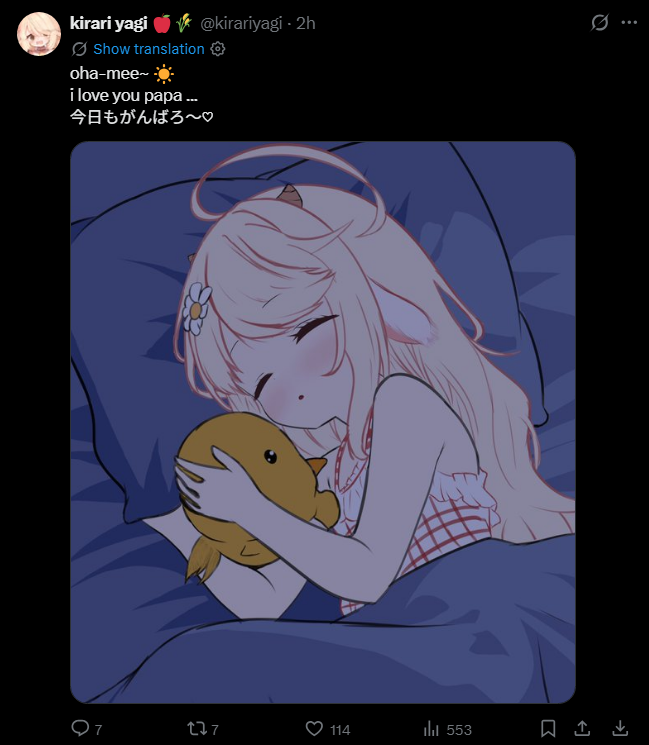
Task: Click the Grok translate icon beside Show translation
Action: point(79,49)
